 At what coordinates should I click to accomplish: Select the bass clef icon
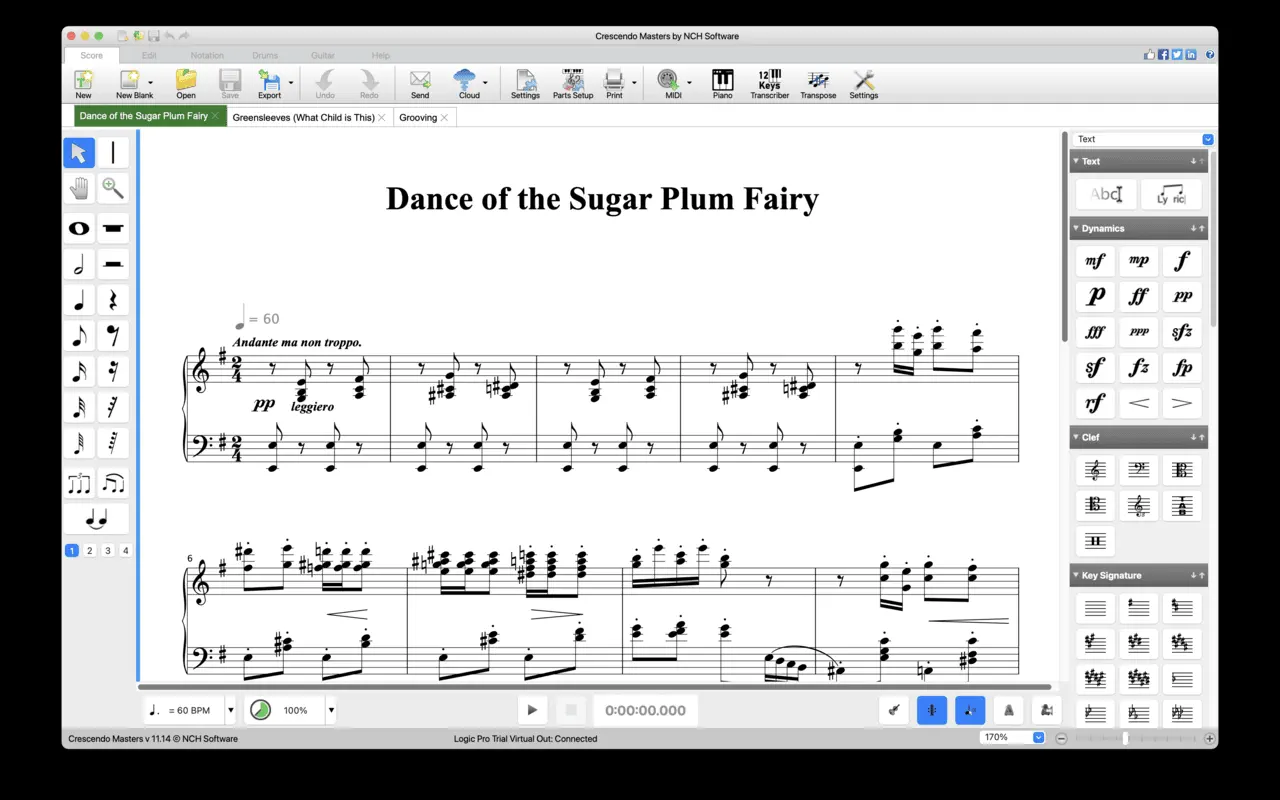pos(1138,470)
